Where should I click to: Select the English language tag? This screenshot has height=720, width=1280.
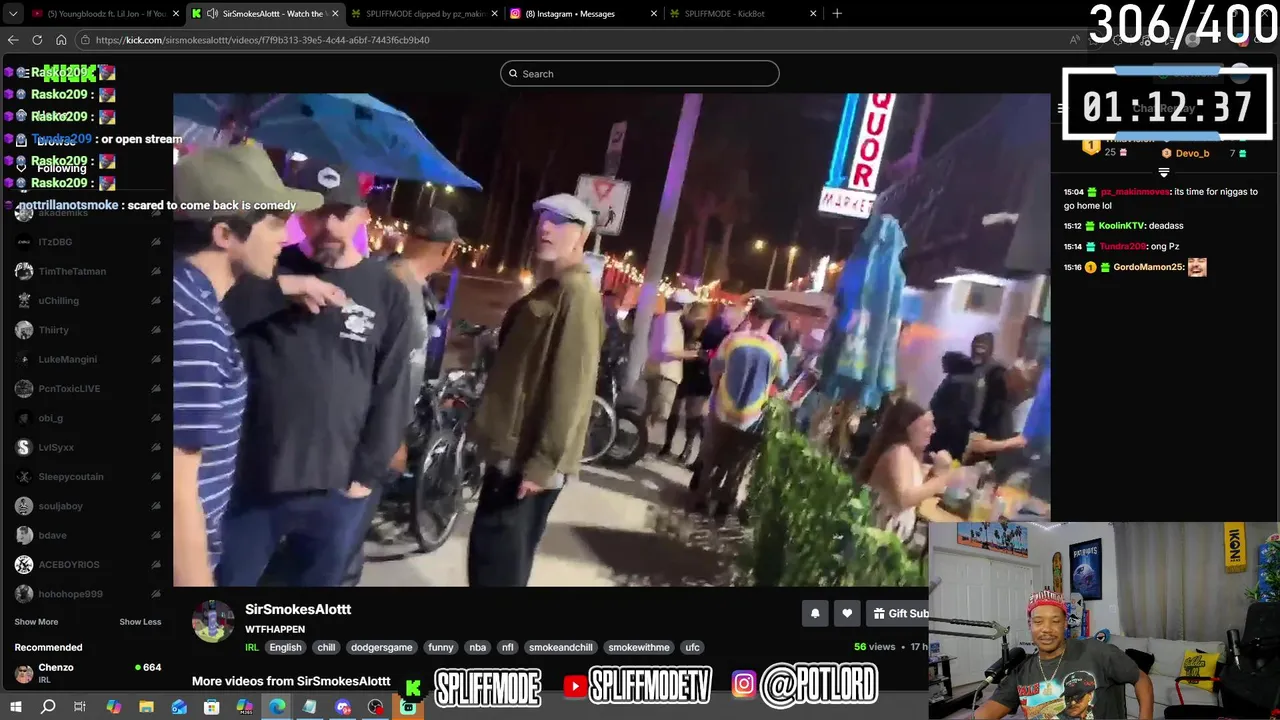(x=285, y=648)
